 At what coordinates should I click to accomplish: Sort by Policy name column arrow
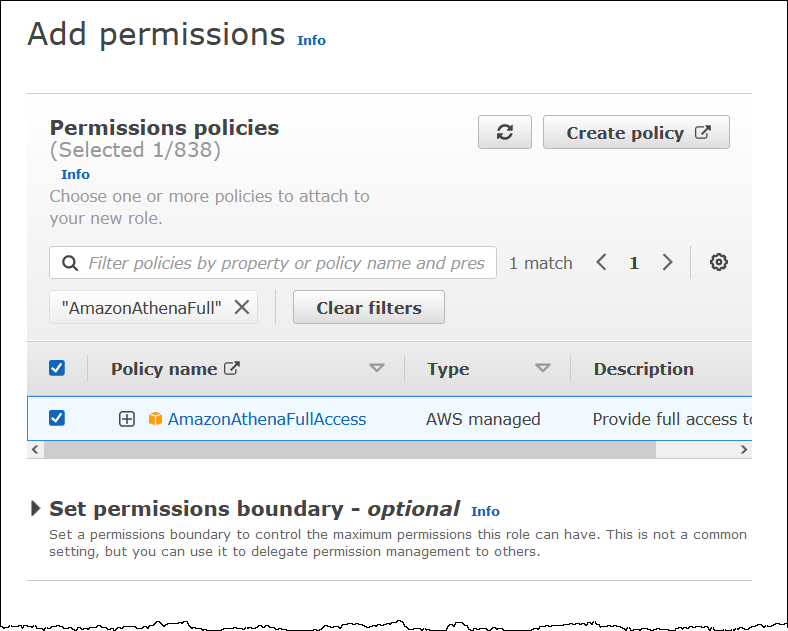377,368
